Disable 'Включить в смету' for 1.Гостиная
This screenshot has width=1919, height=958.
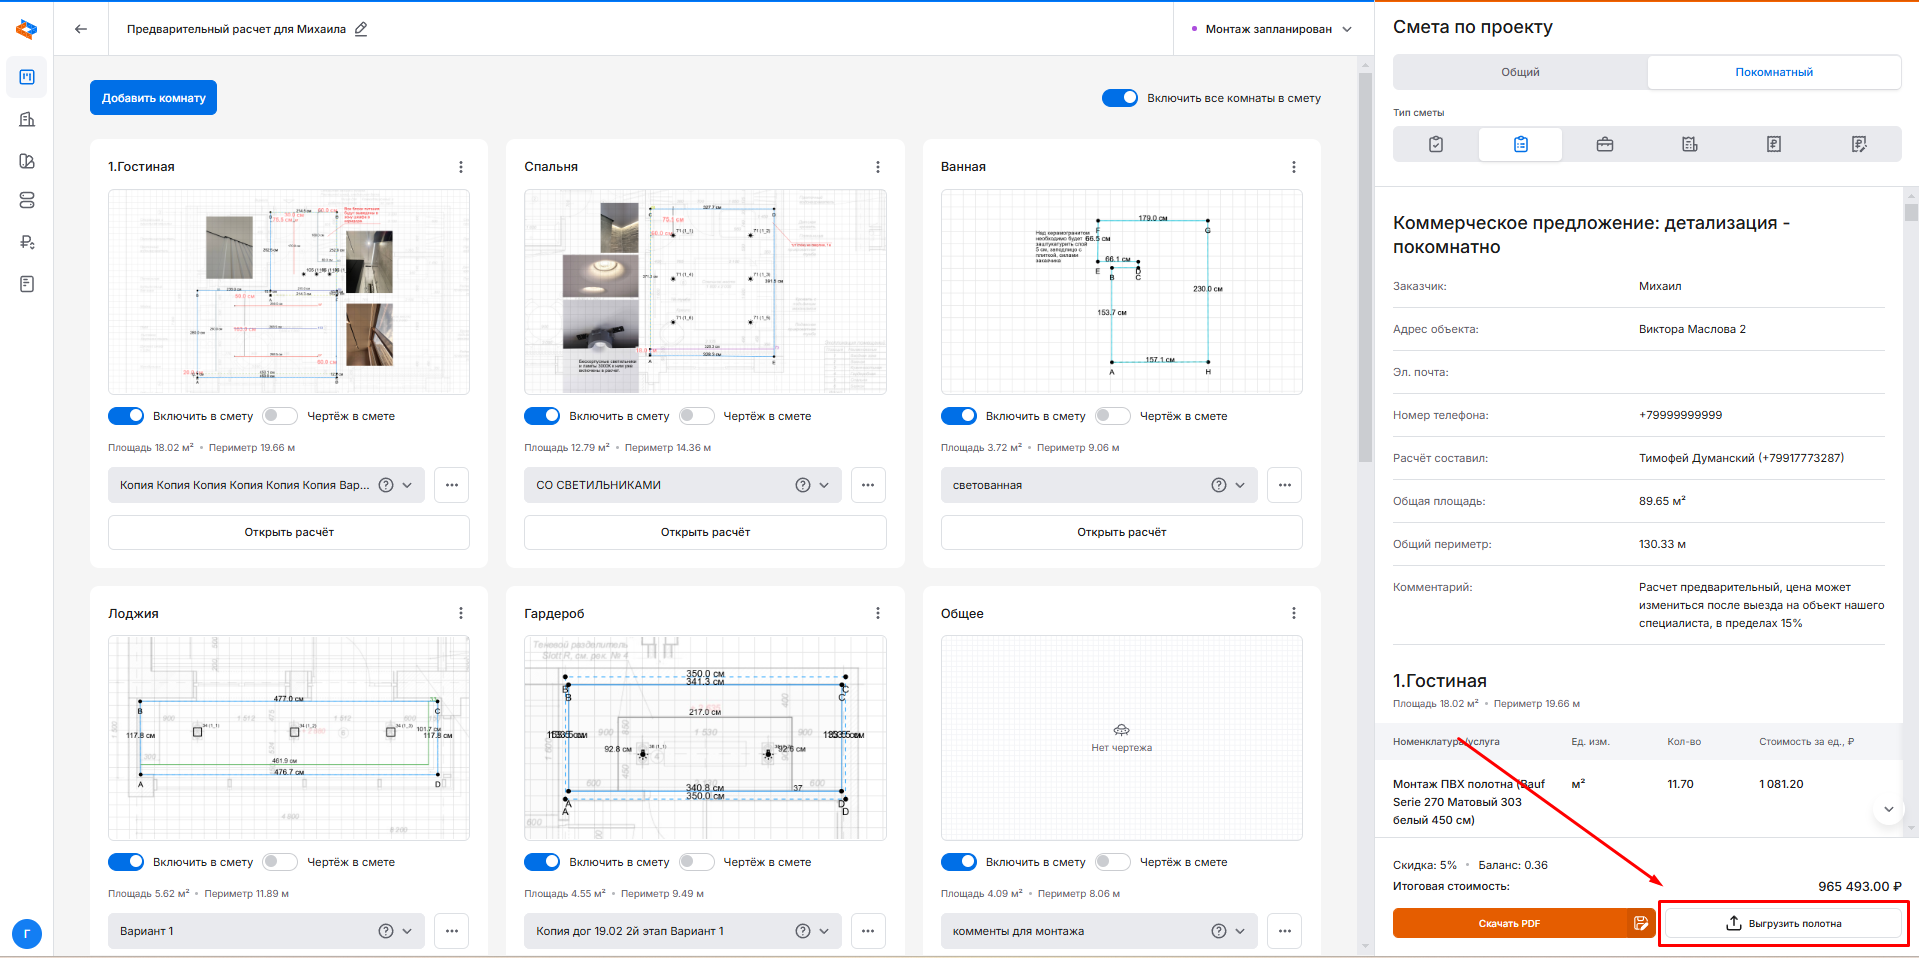pyautogui.click(x=126, y=416)
